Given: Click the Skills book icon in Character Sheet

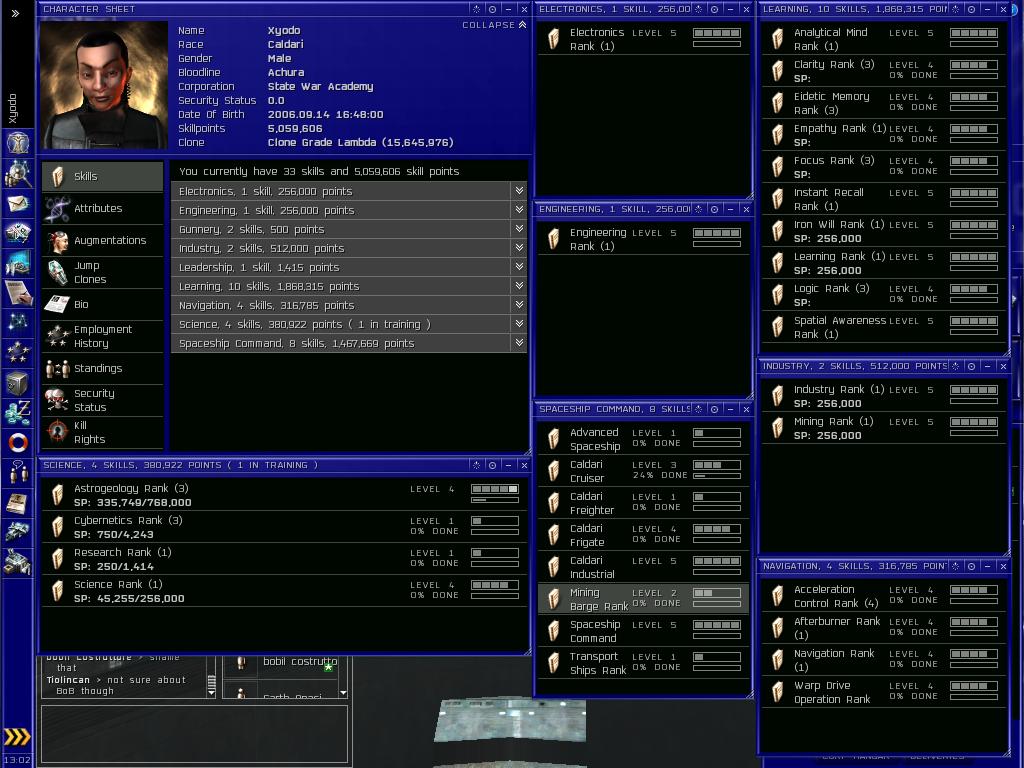Looking at the screenshot, I should click(57, 176).
